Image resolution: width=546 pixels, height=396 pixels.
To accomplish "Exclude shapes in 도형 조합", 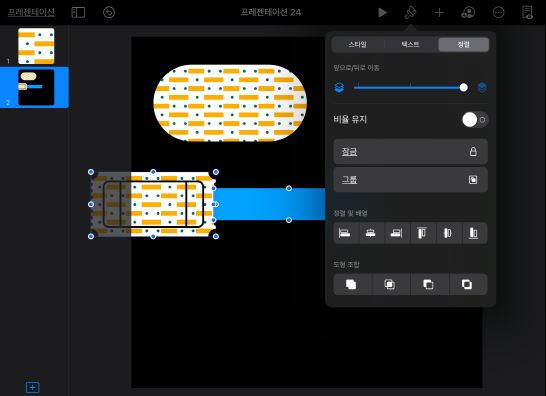I will tap(467, 285).
